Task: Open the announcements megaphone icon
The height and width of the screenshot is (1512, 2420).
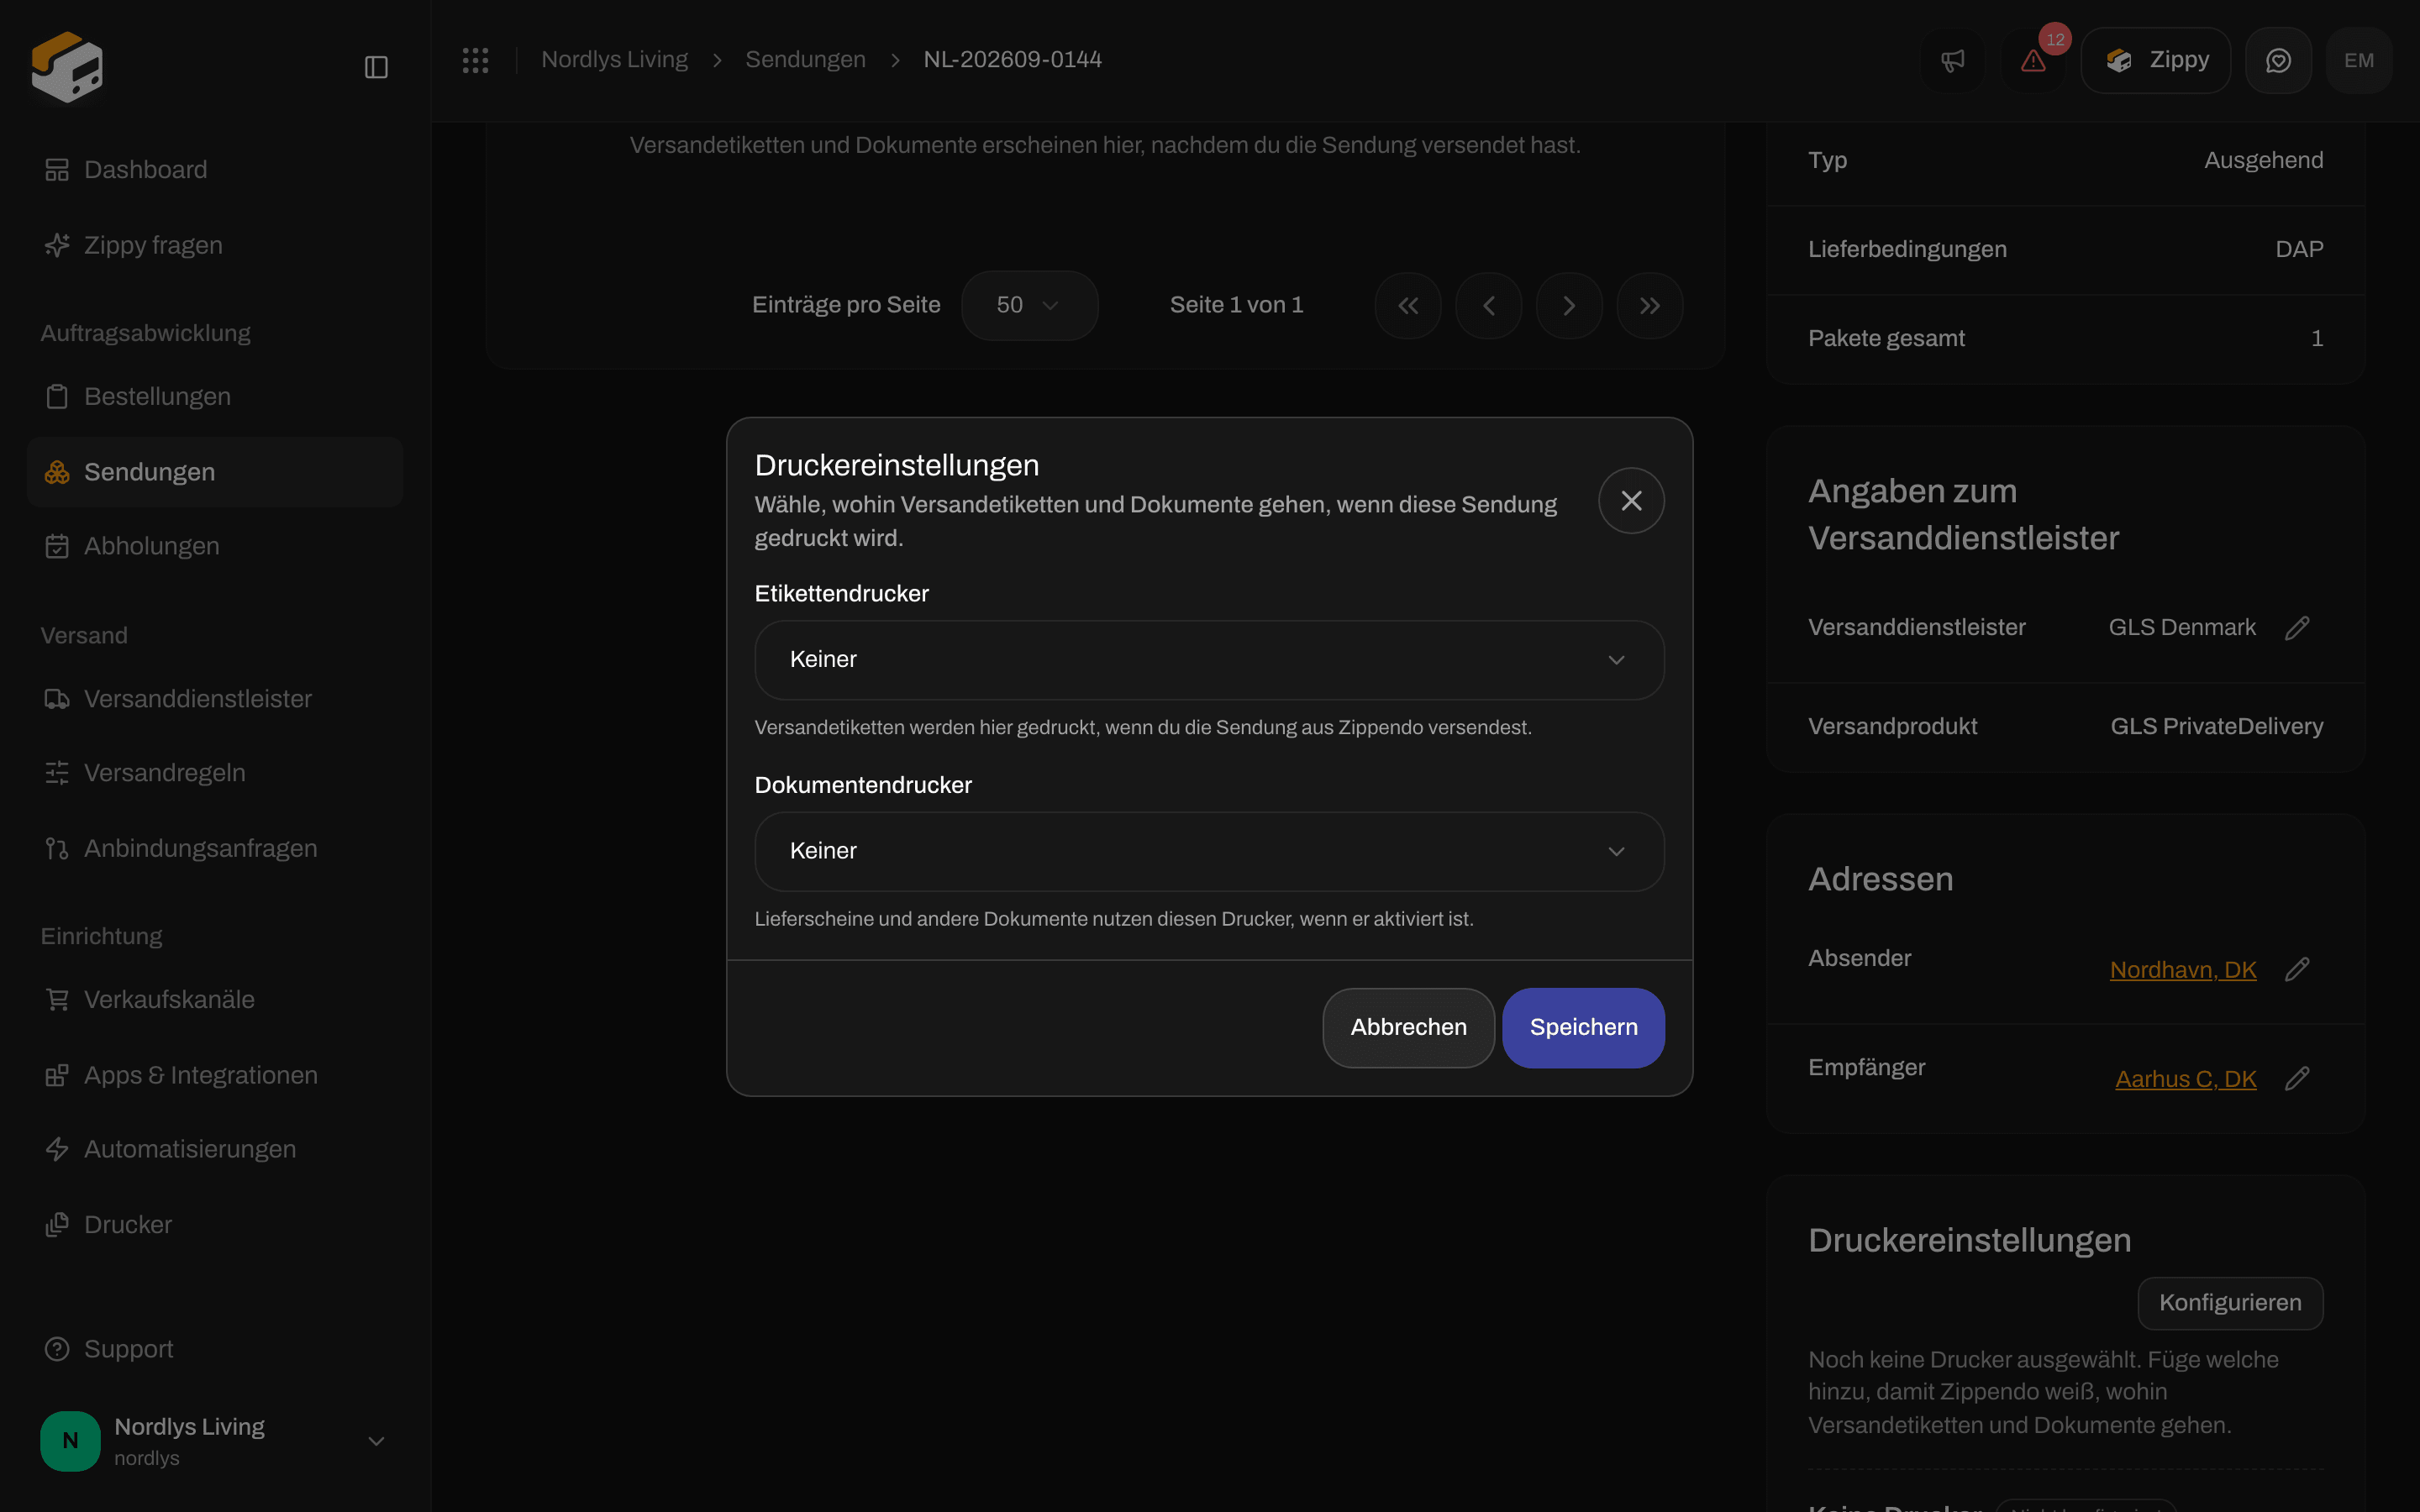Action: (x=1952, y=61)
